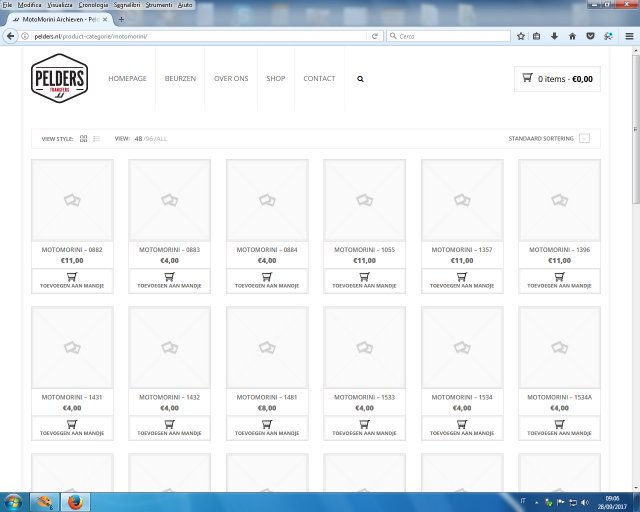Add MotoMorini 0883 to cart
640x512 pixels.
click(x=169, y=280)
